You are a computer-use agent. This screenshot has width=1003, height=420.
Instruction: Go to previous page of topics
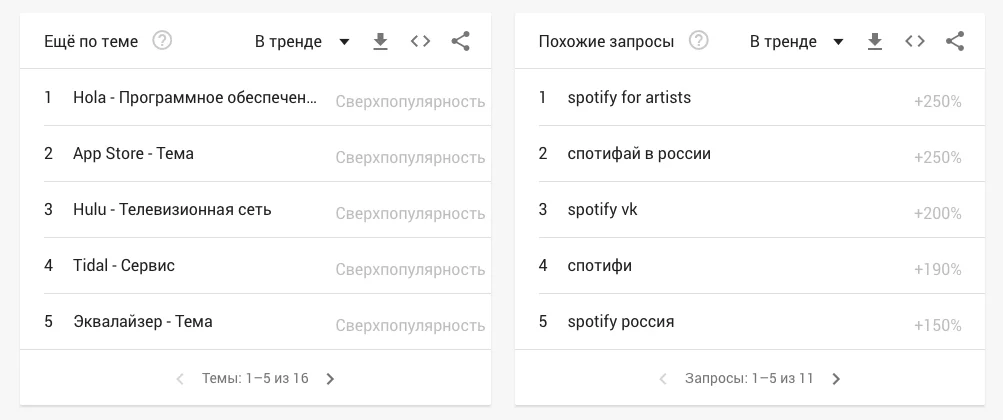point(180,379)
